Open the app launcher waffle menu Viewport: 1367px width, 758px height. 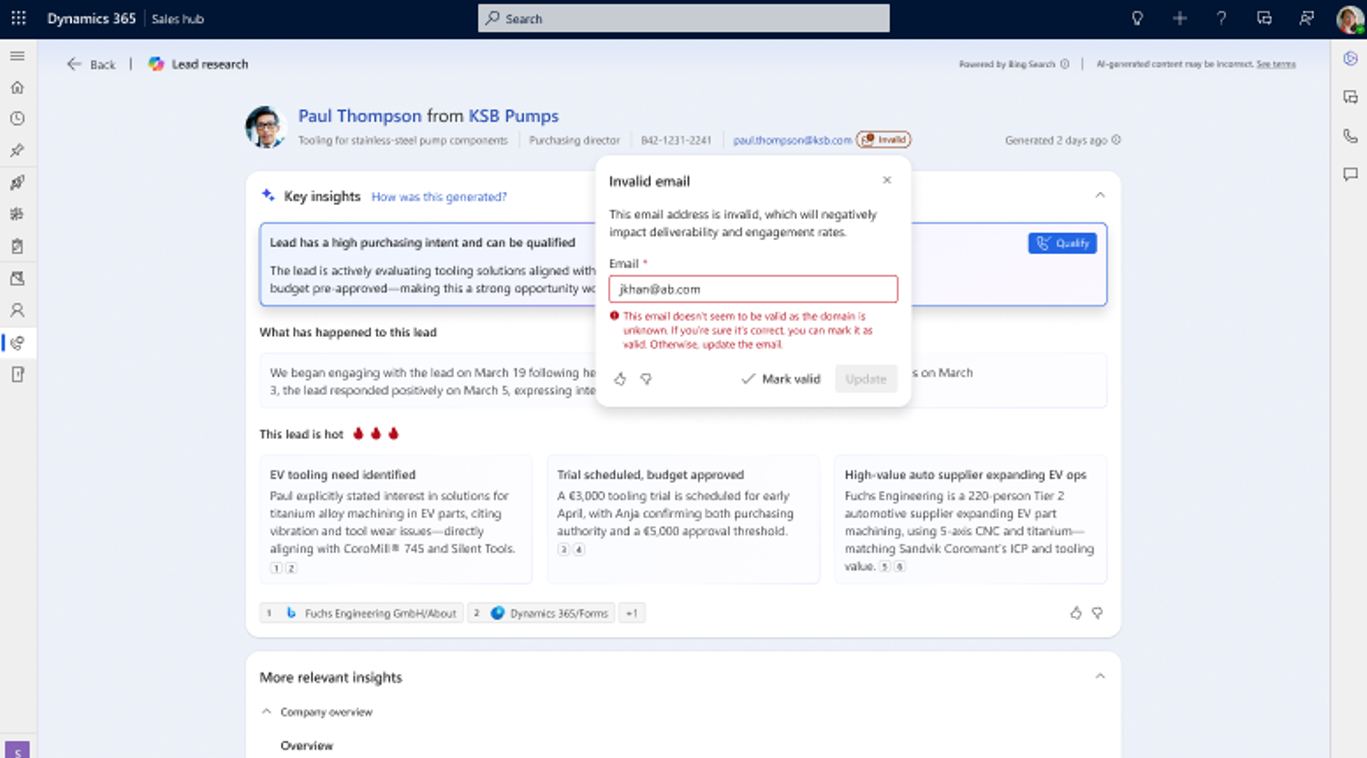tap(18, 19)
